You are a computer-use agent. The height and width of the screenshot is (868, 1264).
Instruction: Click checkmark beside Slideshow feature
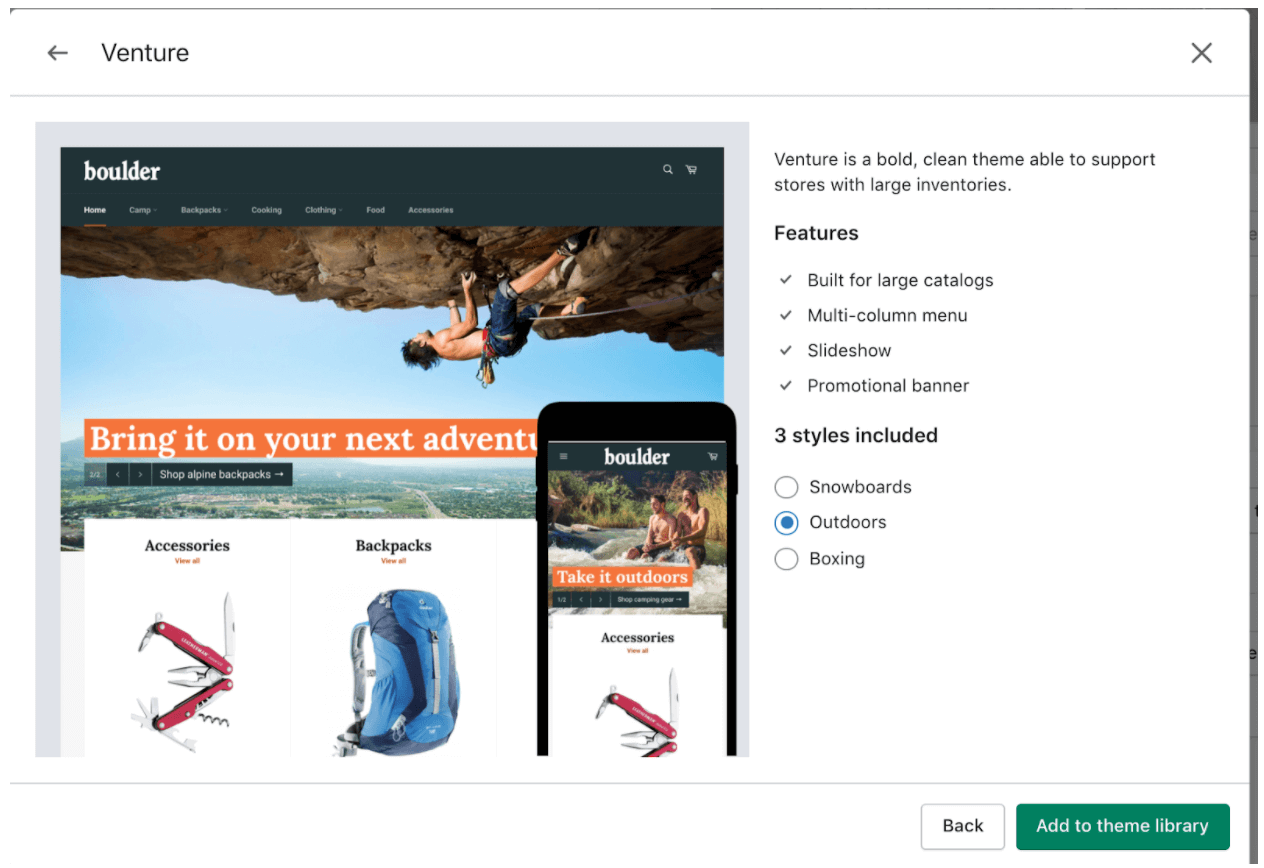[x=786, y=350]
